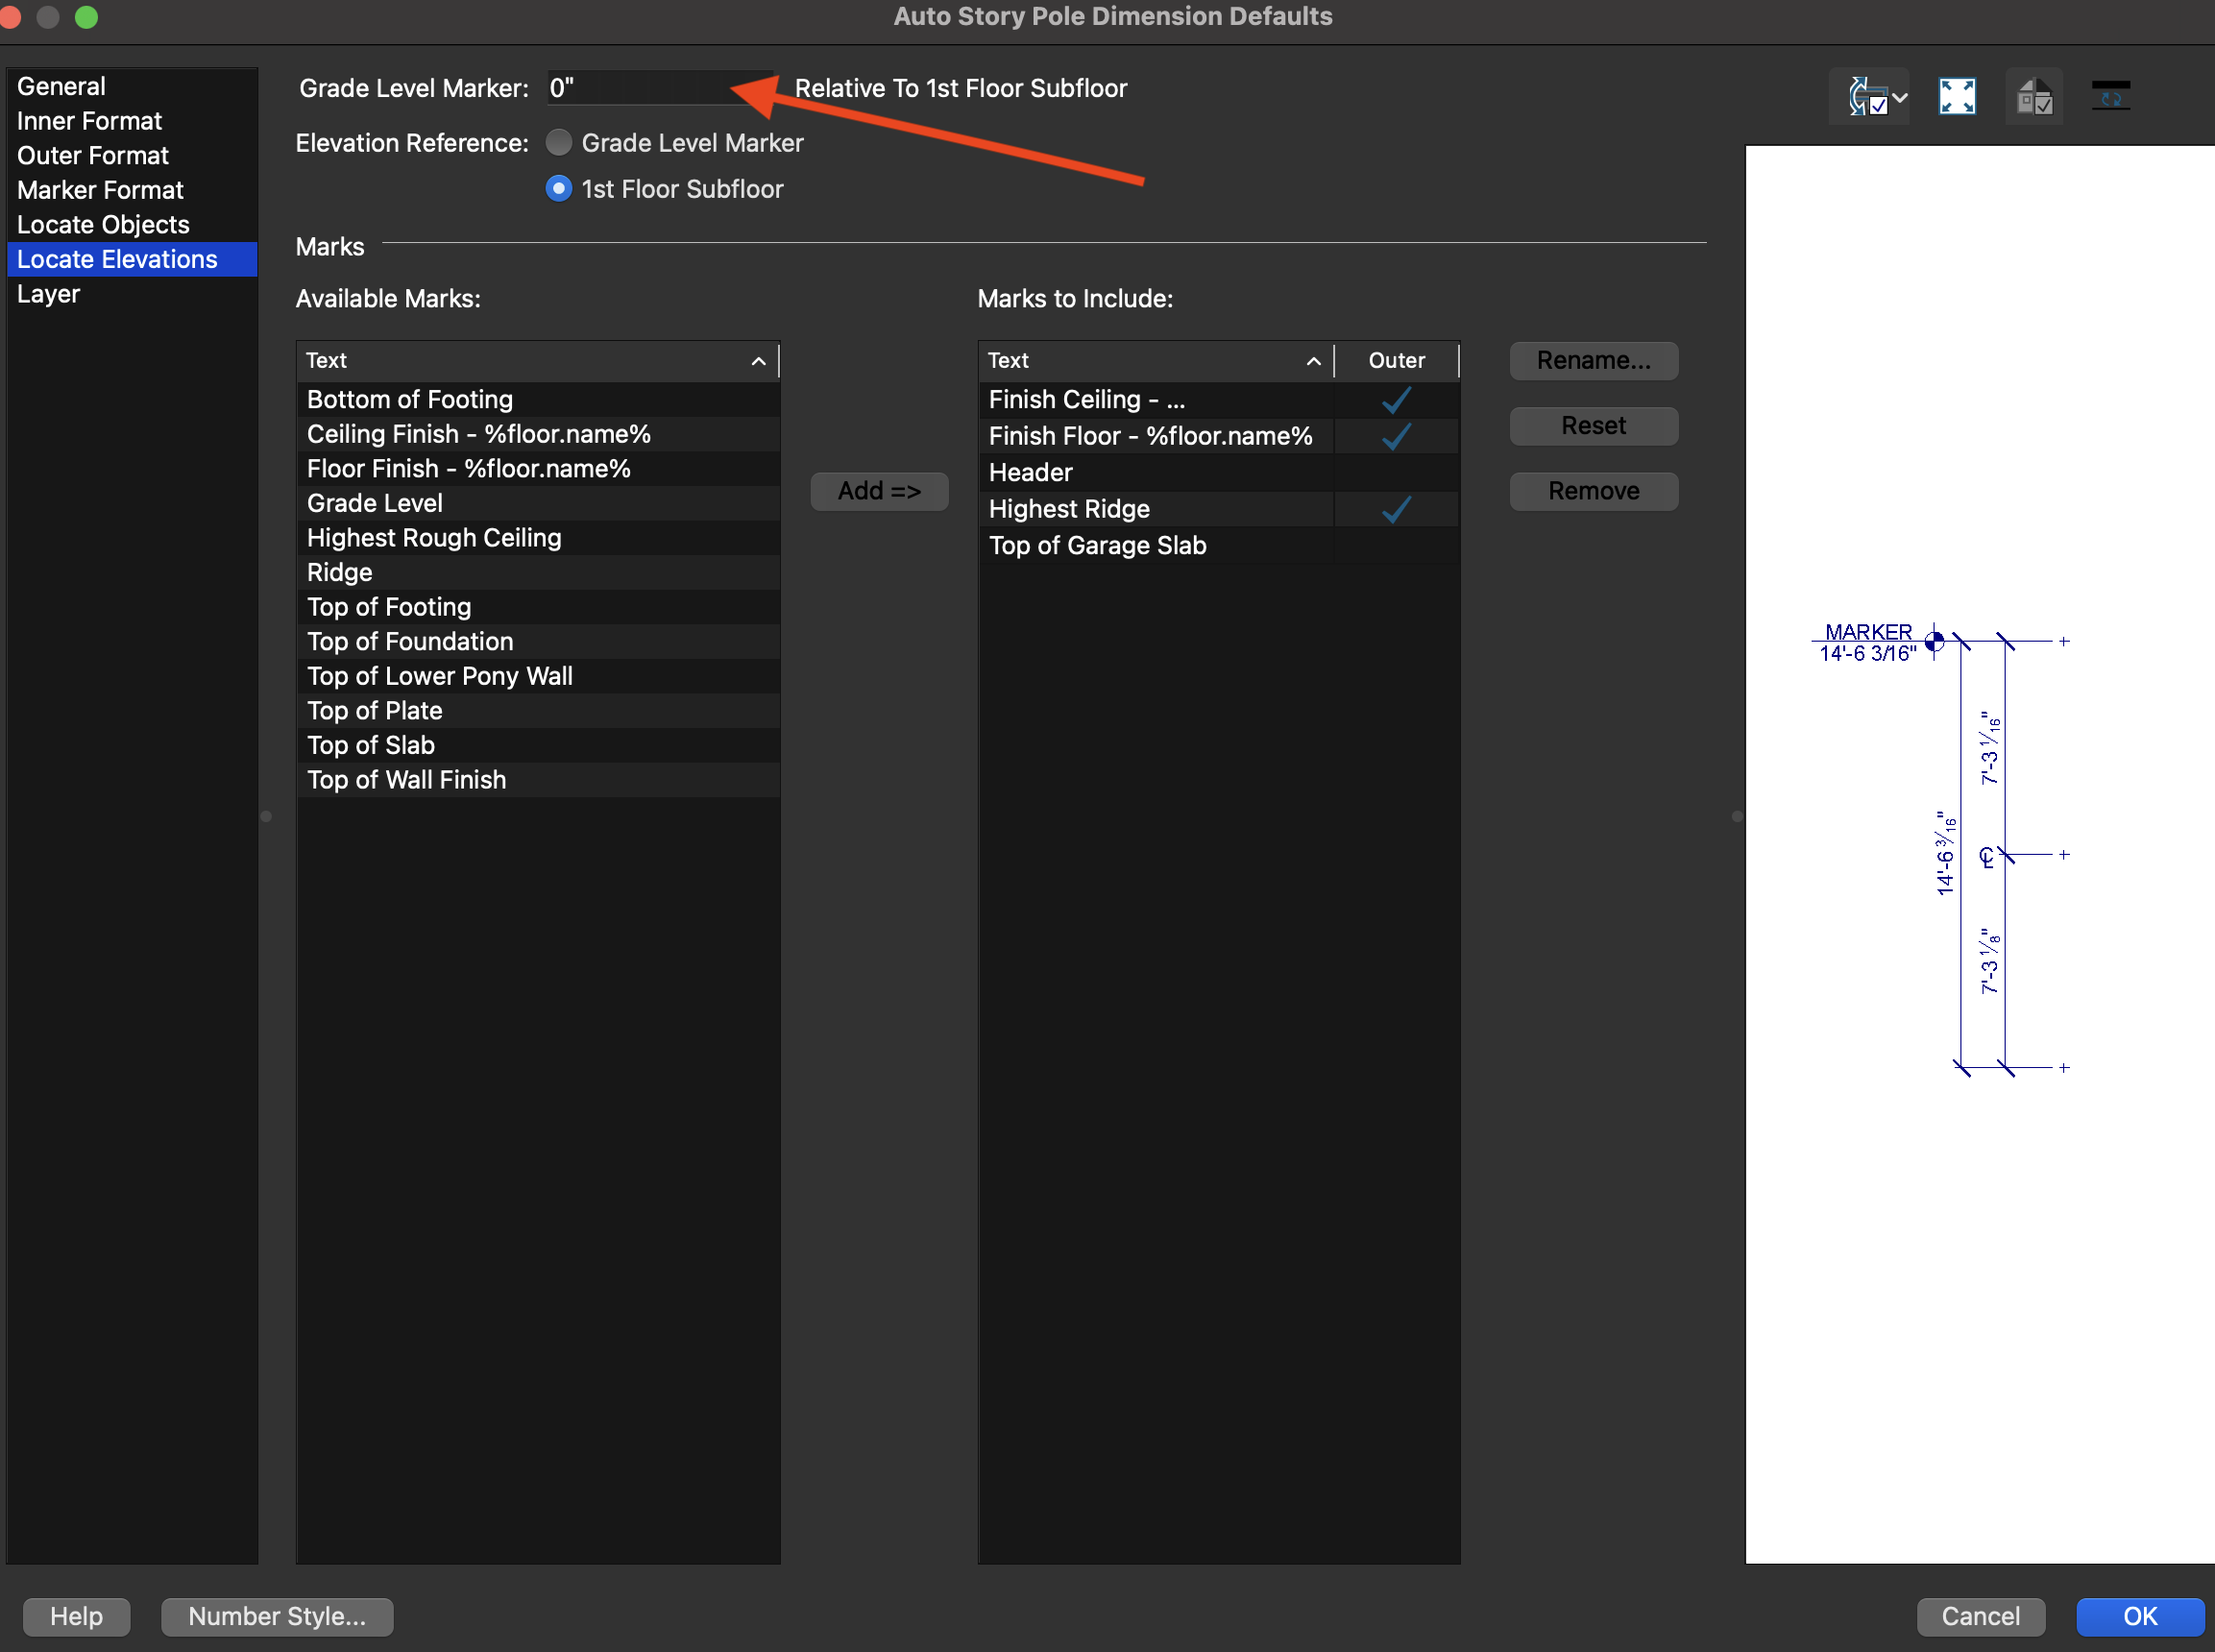
Task: Open preview view options dropdown arrow
Action: (1900, 98)
